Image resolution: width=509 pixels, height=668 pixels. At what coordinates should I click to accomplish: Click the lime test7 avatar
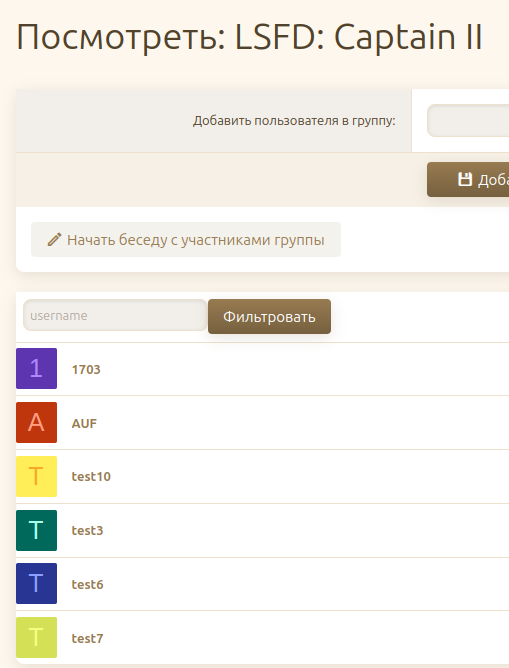[36, 637]
